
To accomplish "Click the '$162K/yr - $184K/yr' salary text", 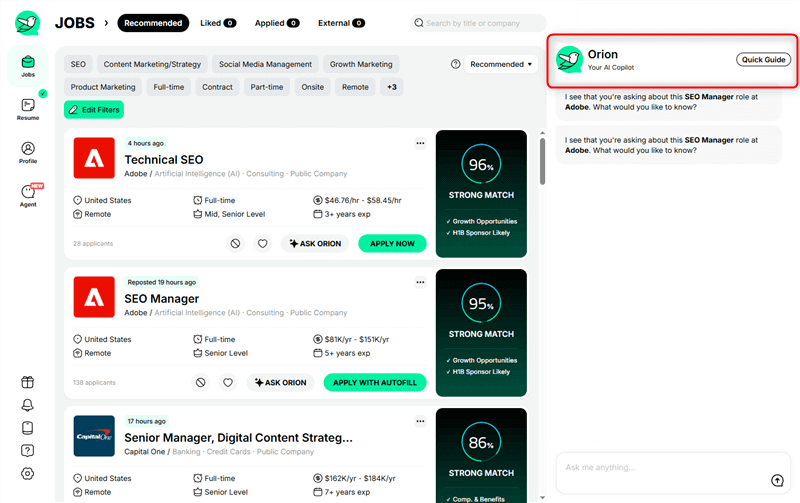I will [x=360, y=479].
